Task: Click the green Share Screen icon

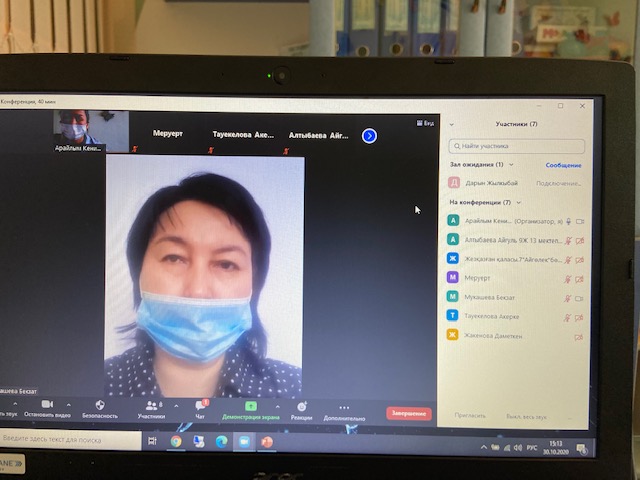Action: 250,406
